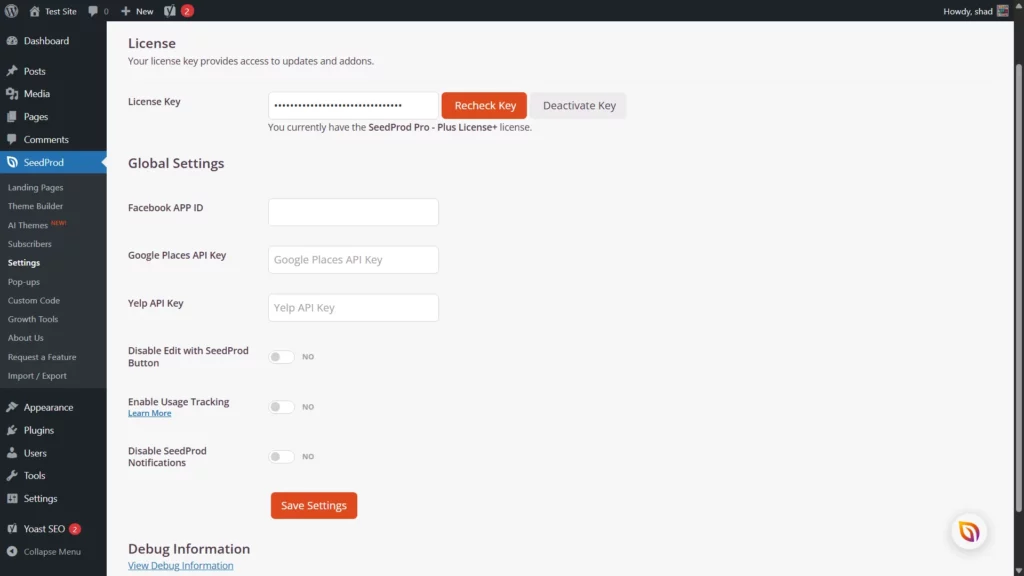Open the + New dropdown in admin bar
The image size is (1024, 576).
137,11
